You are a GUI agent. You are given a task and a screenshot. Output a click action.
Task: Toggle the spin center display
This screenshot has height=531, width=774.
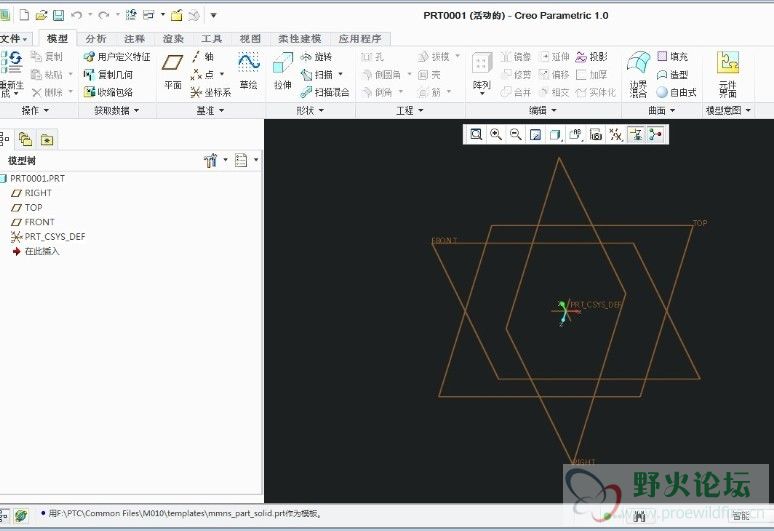656,134
